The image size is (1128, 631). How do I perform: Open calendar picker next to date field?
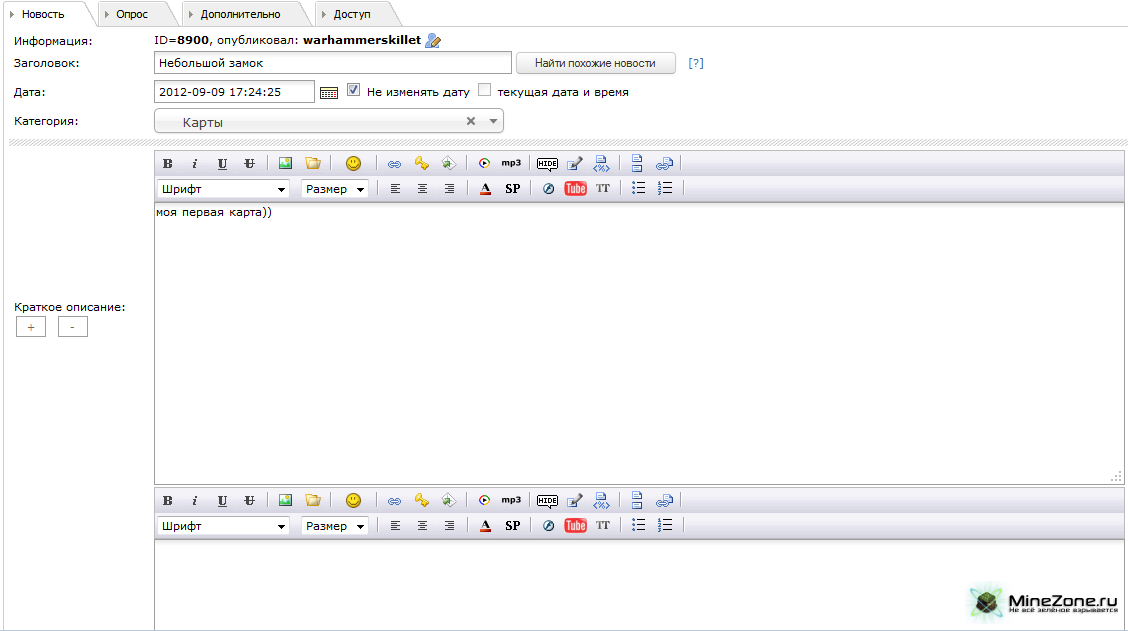329,92
